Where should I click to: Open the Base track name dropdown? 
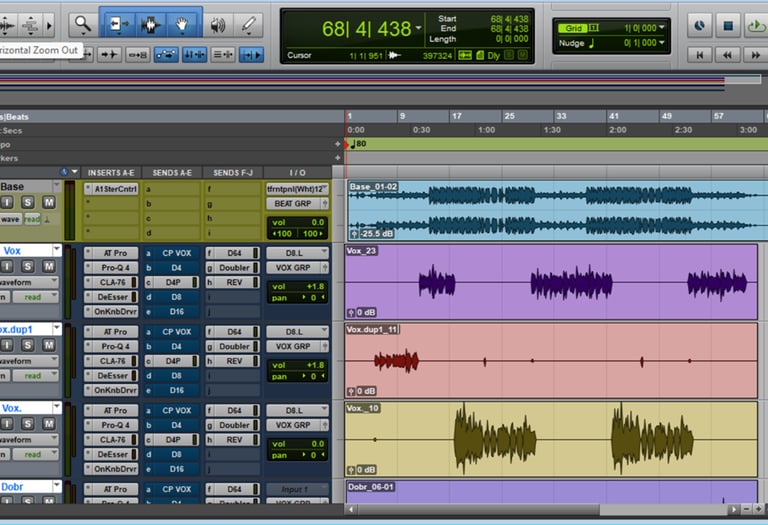point(56,186)
